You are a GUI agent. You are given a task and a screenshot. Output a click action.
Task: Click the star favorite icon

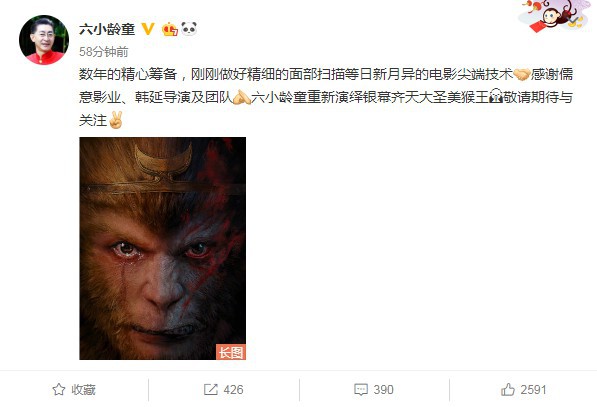pos(59,389)
